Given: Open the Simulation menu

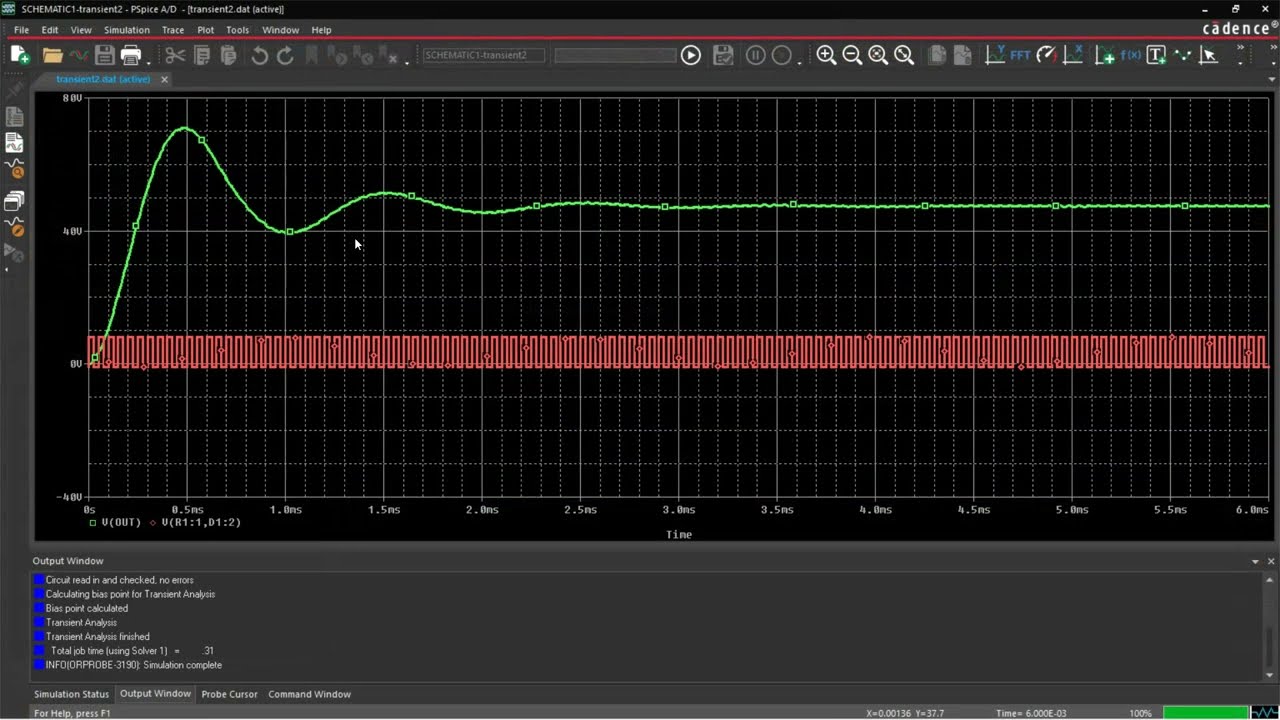Looking at the screenshot, I should (x=127, y=30).
